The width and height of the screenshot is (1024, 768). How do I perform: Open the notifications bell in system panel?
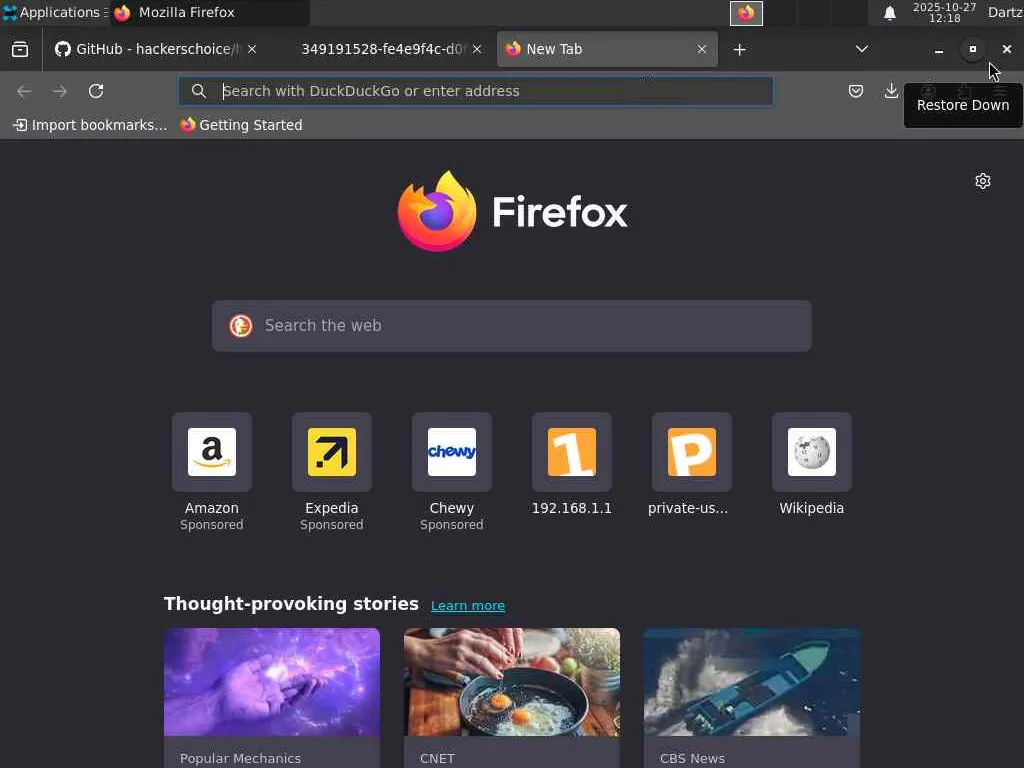pos(889,13)
